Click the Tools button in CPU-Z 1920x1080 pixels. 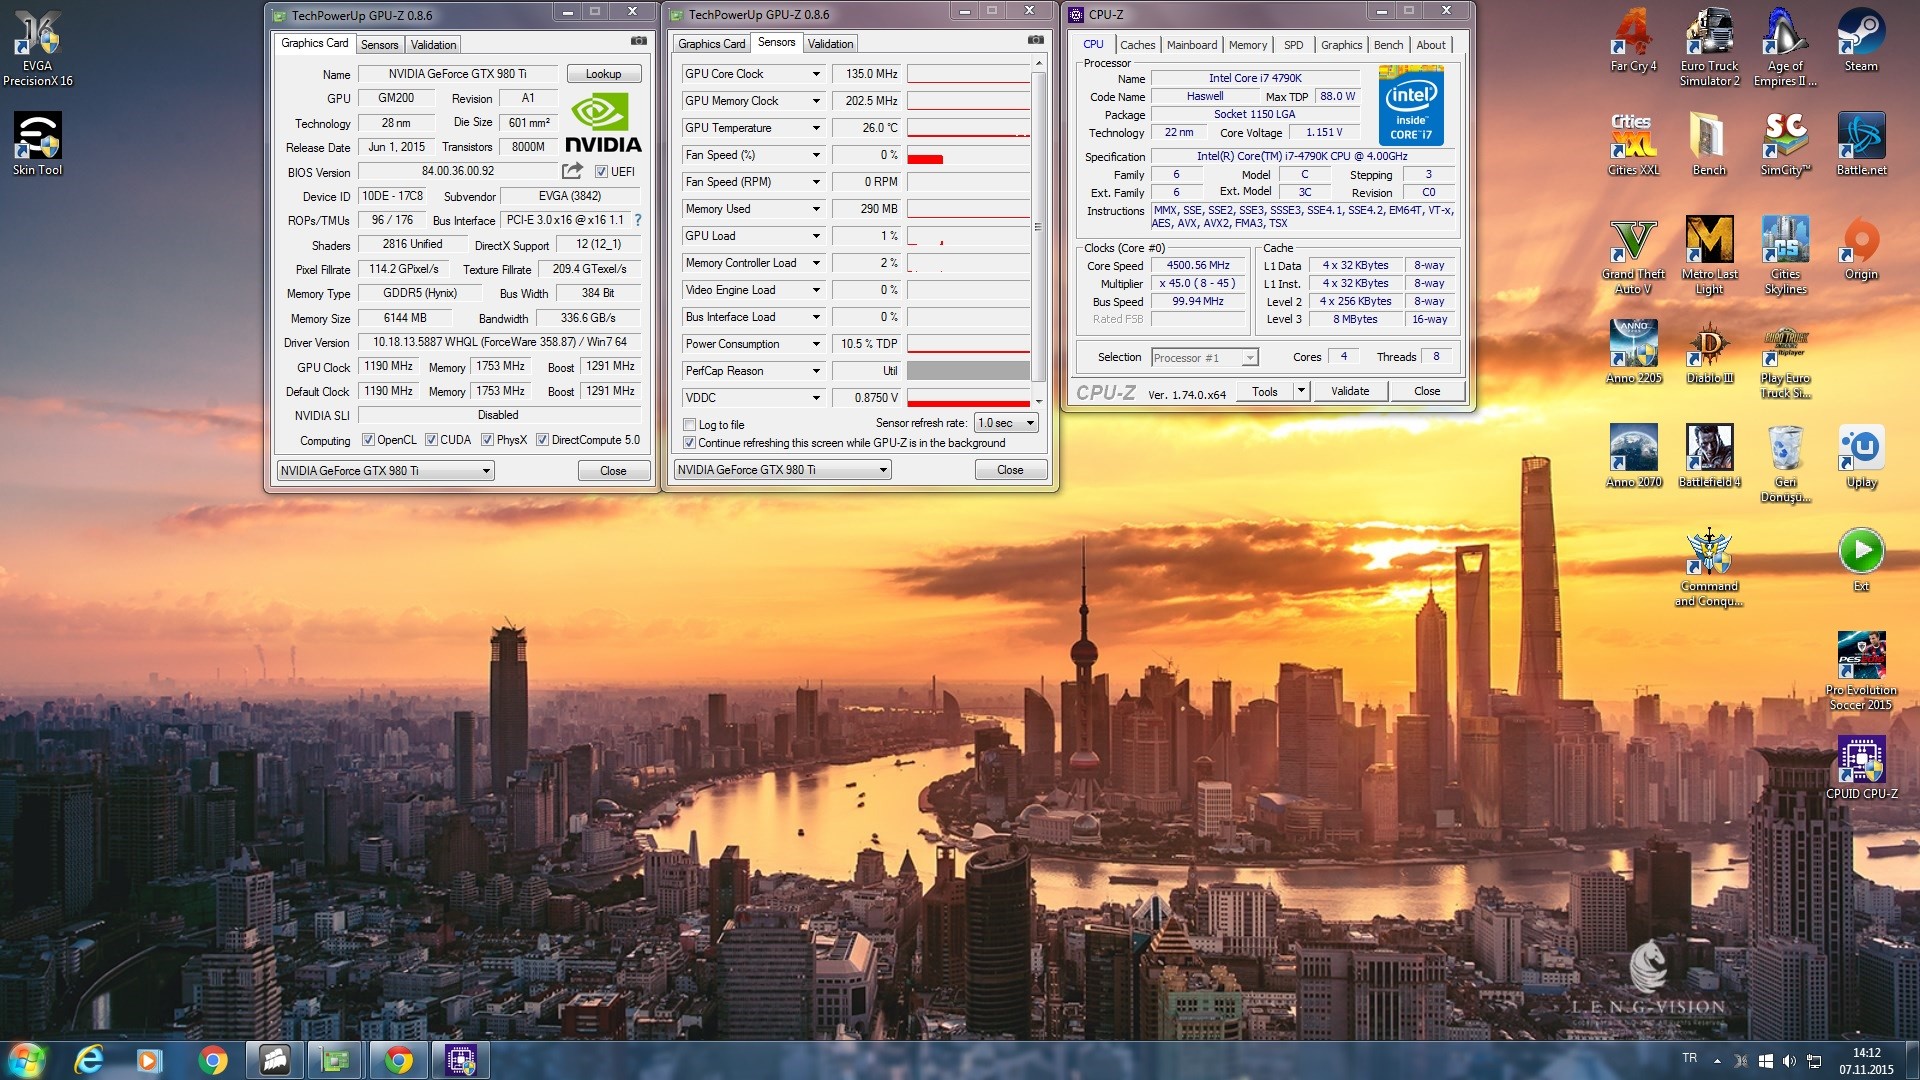point(1265,391)
